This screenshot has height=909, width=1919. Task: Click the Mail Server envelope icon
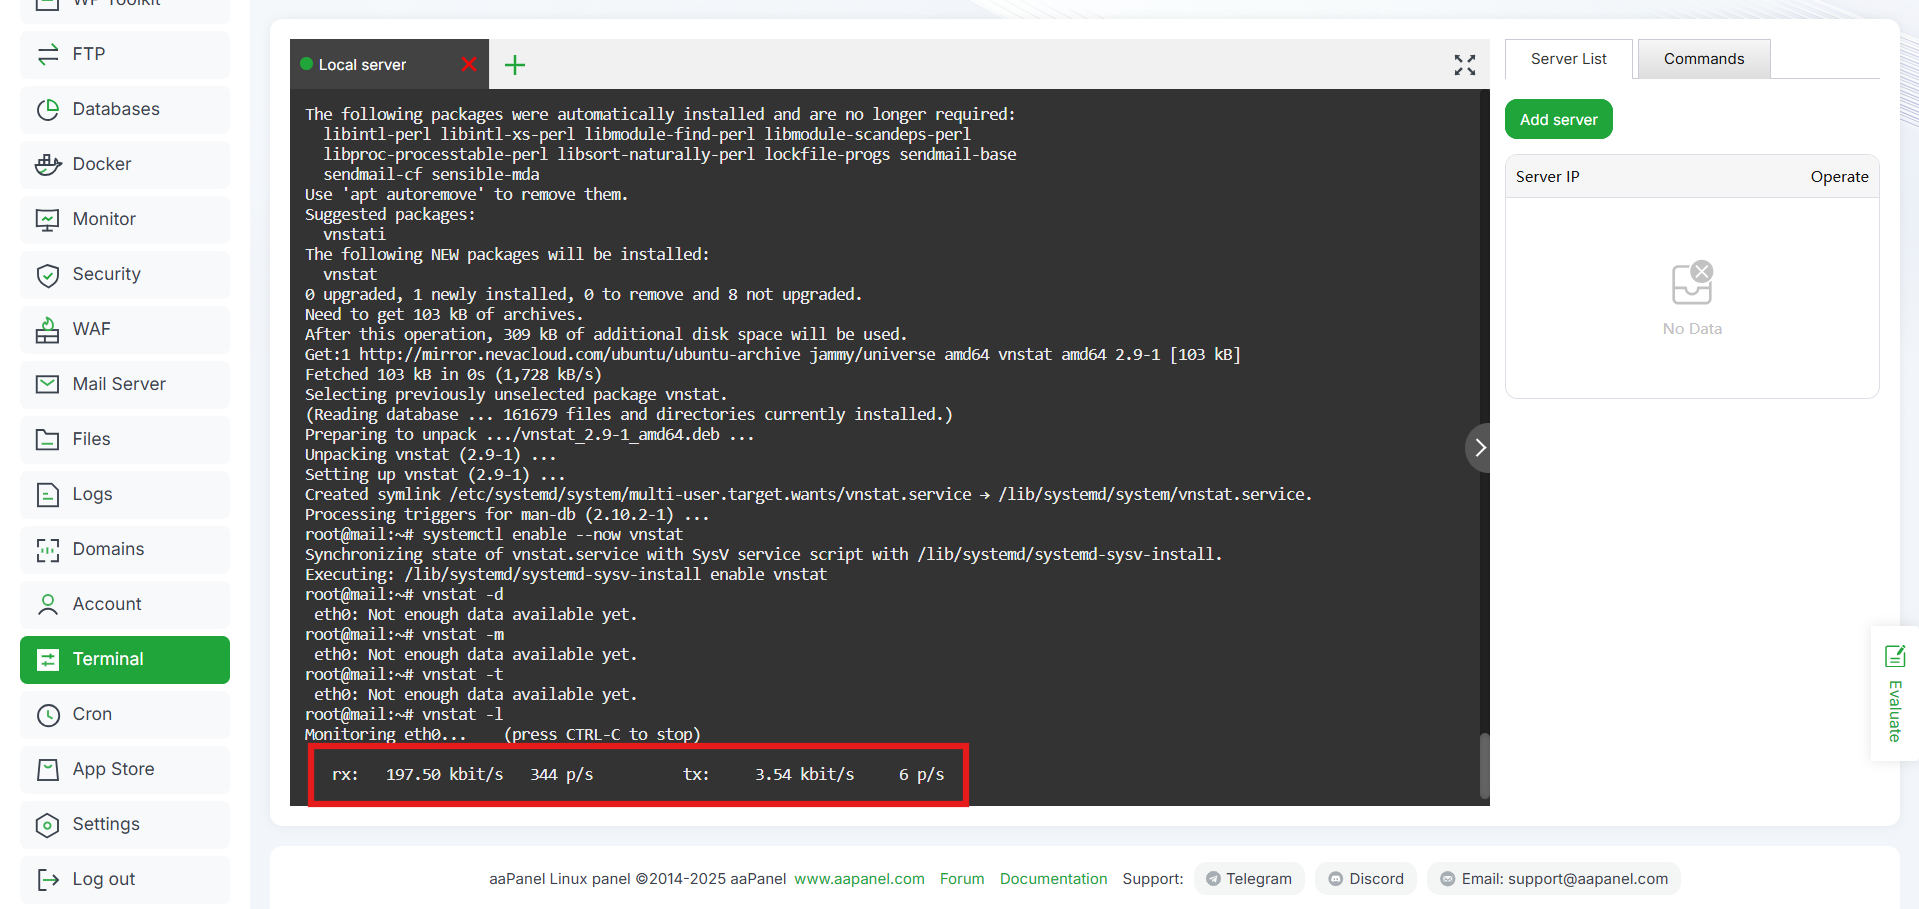pyautogui.click(x=48, y=384)
